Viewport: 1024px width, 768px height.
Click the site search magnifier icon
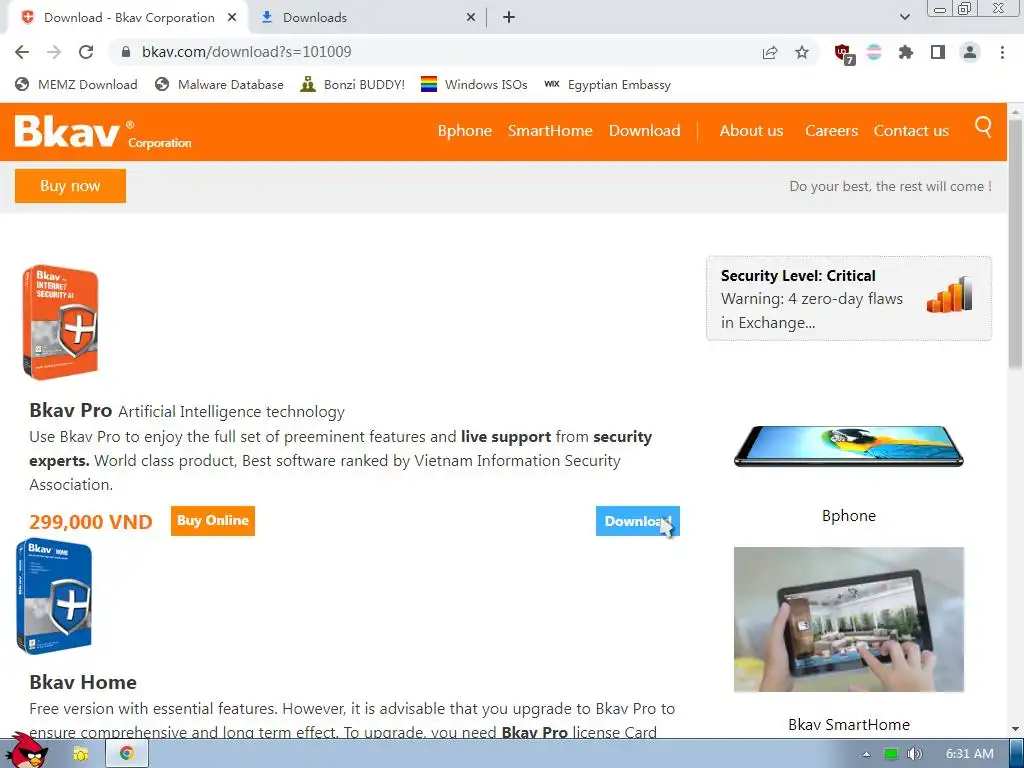984,126
